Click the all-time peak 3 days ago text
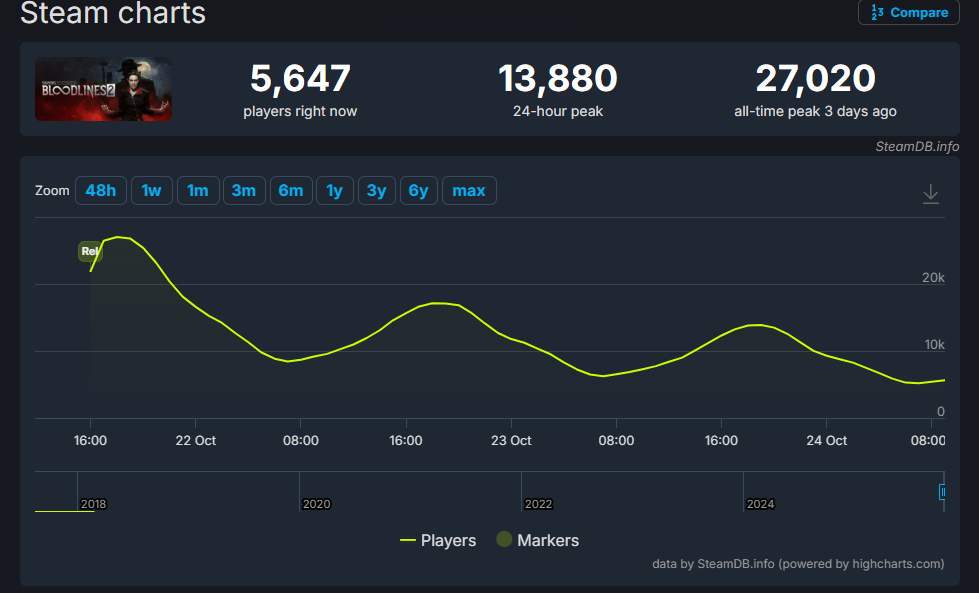 815,111
